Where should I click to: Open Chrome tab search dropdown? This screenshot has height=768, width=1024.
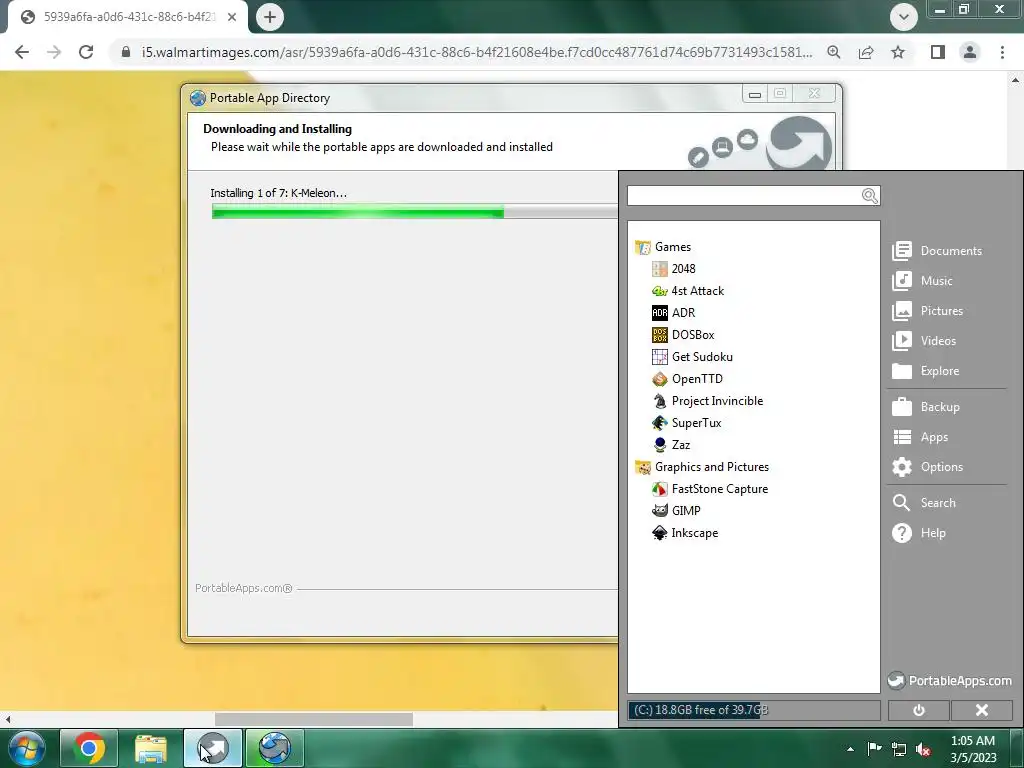point(904,17)
